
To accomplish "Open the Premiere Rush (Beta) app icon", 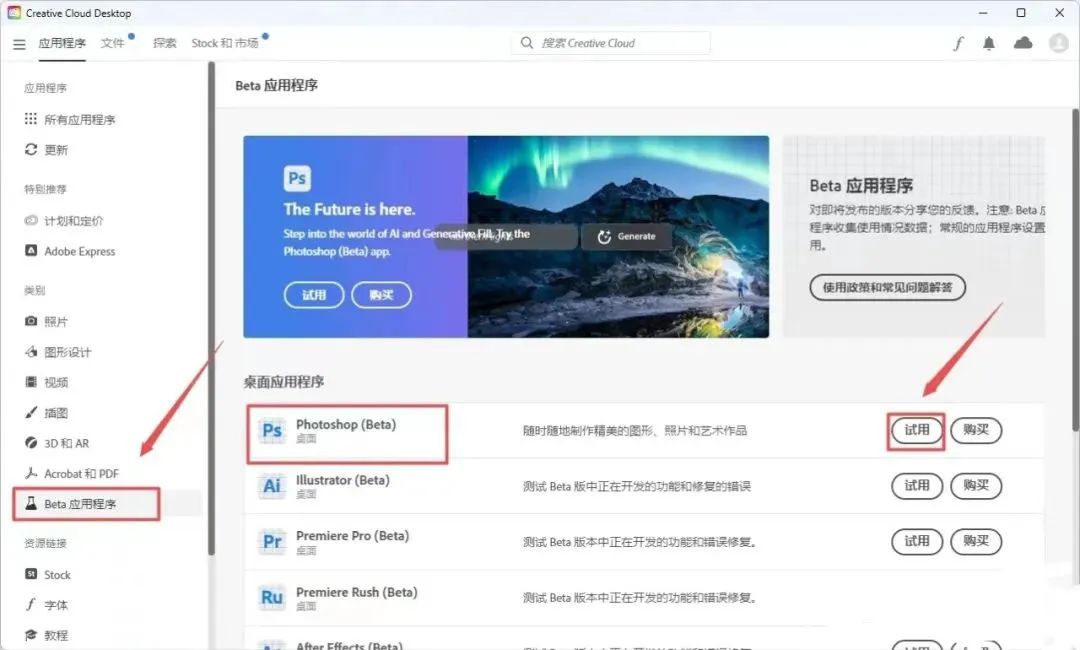I will coord(271,597).
